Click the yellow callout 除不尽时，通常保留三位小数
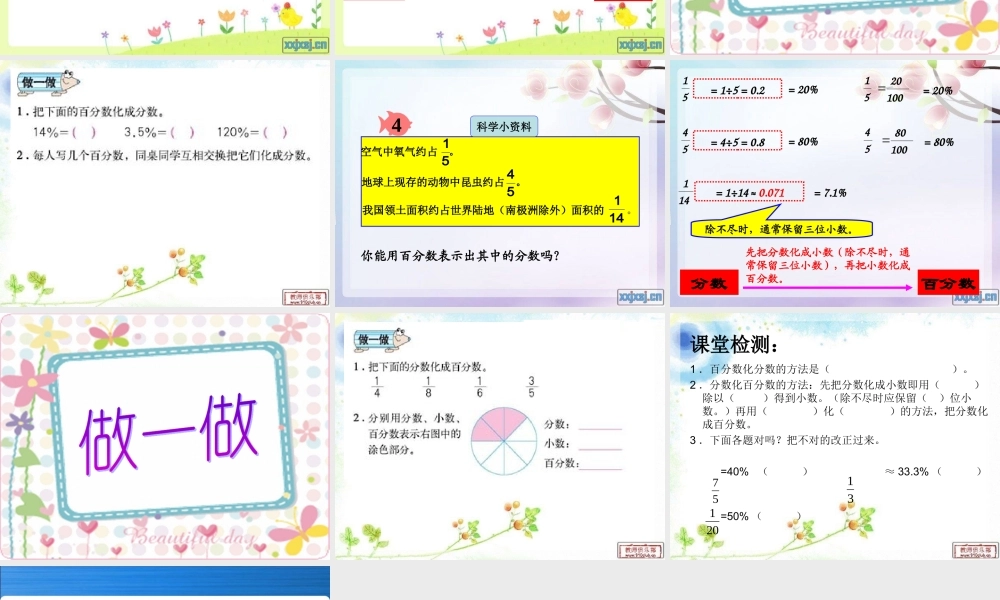Image resolution: width=1000 pixels, height=600 pixels. [782, 229]
